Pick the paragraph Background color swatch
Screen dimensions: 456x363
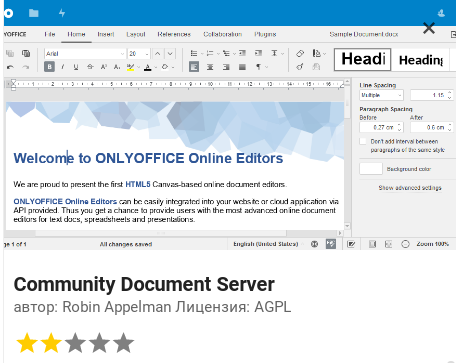click(x=371, y=169)
